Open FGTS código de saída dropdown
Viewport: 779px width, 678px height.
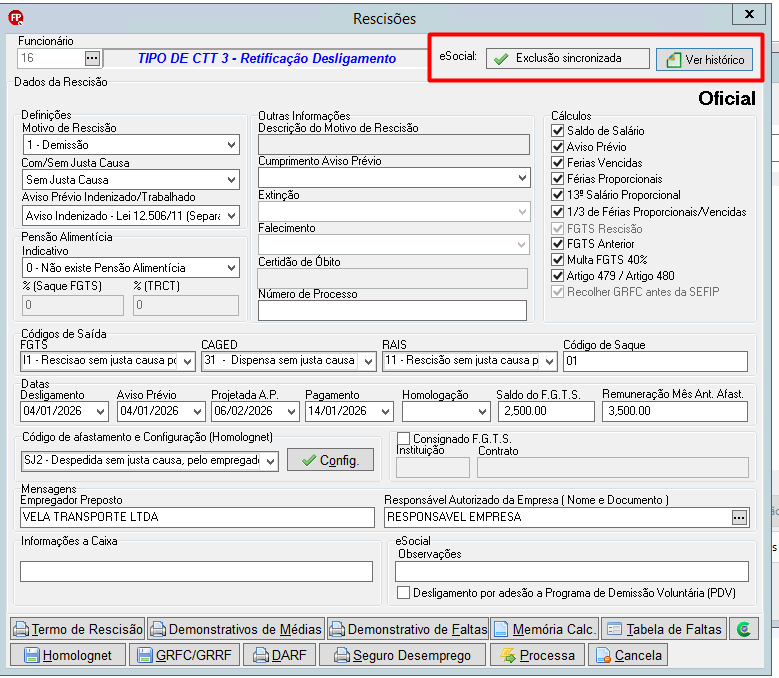click(187, 361)
